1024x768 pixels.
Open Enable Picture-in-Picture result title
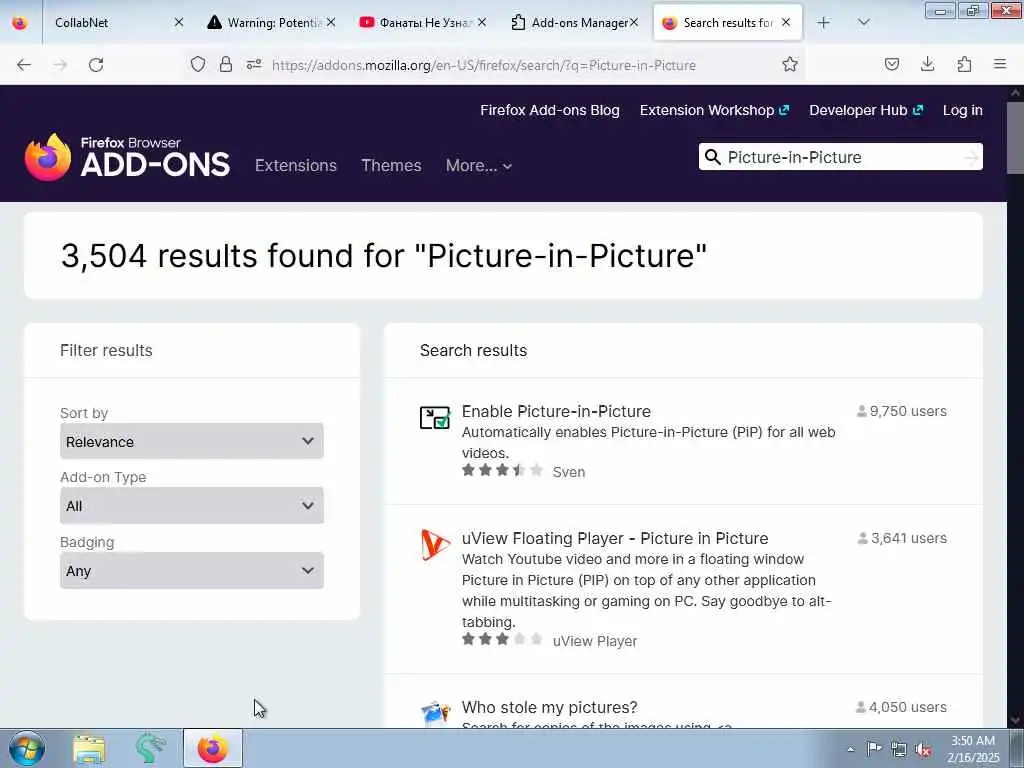point(556,411)
